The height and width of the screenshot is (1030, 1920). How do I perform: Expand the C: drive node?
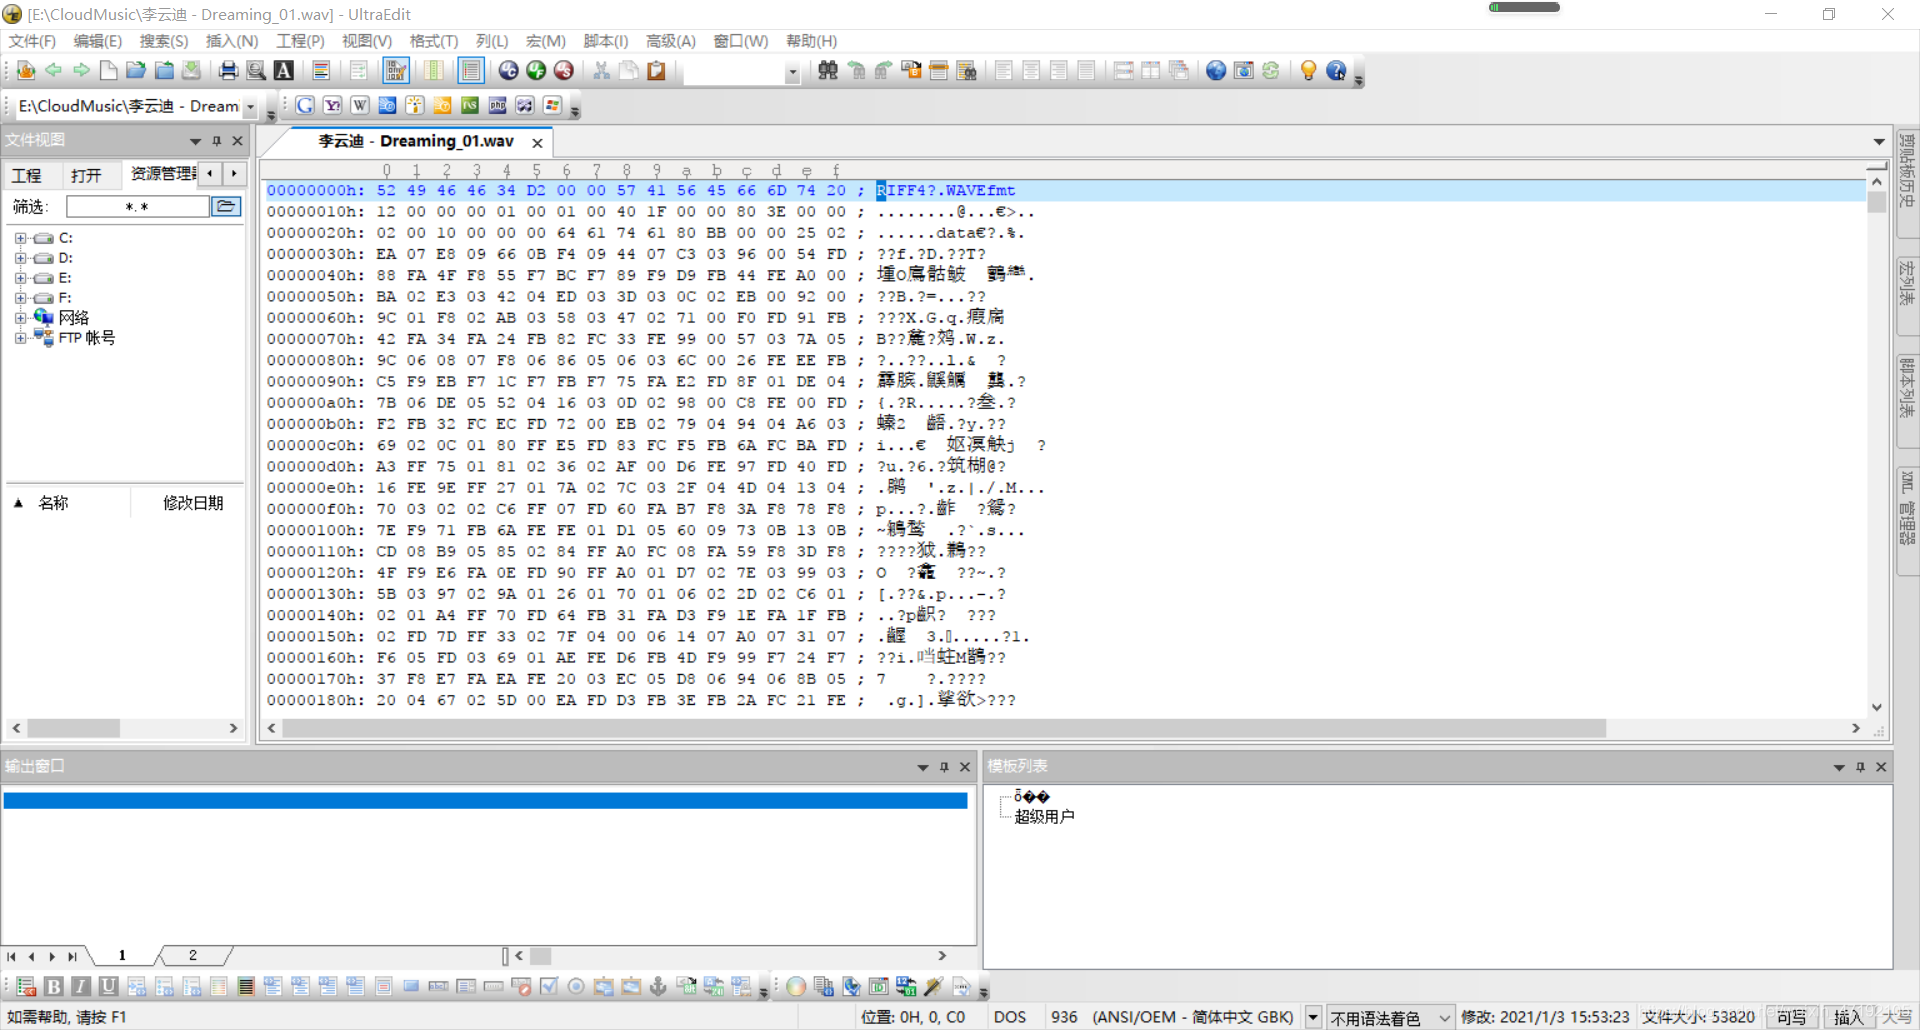[20, 238]
